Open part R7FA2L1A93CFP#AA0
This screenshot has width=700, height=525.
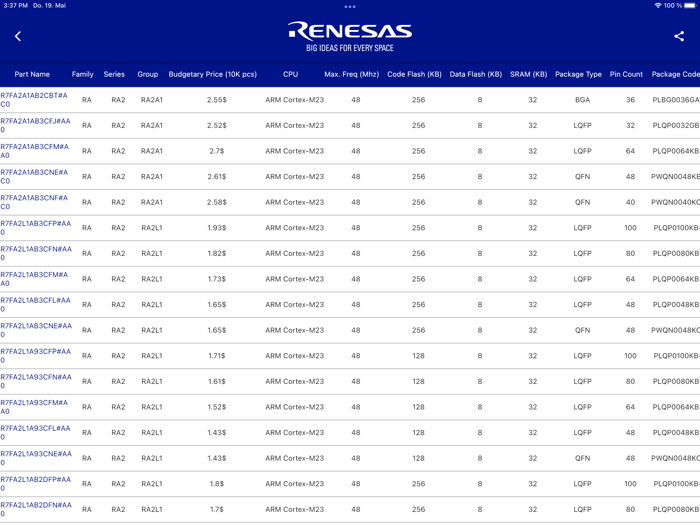[x=36, y=356]
